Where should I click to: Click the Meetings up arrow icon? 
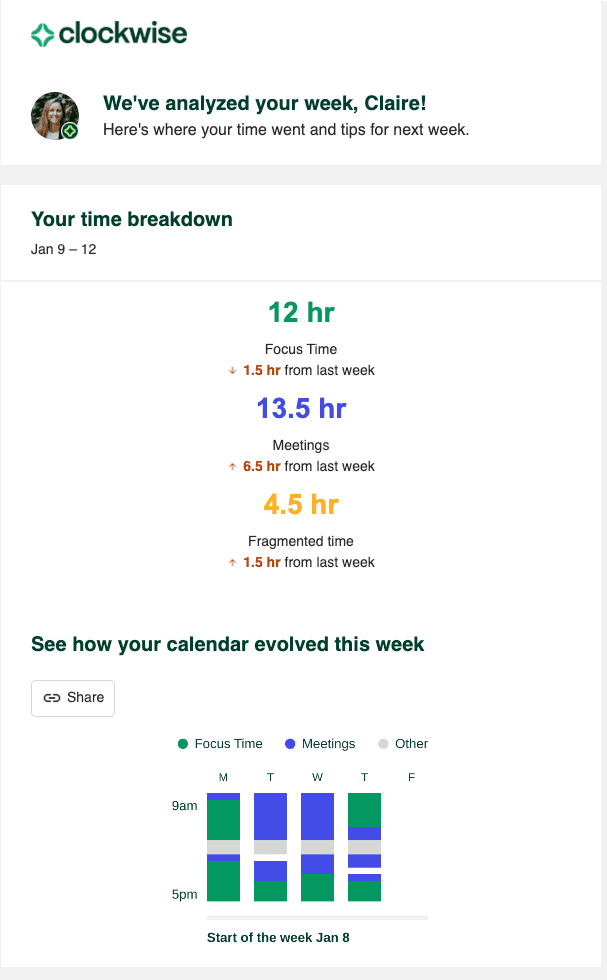[232, 467]
